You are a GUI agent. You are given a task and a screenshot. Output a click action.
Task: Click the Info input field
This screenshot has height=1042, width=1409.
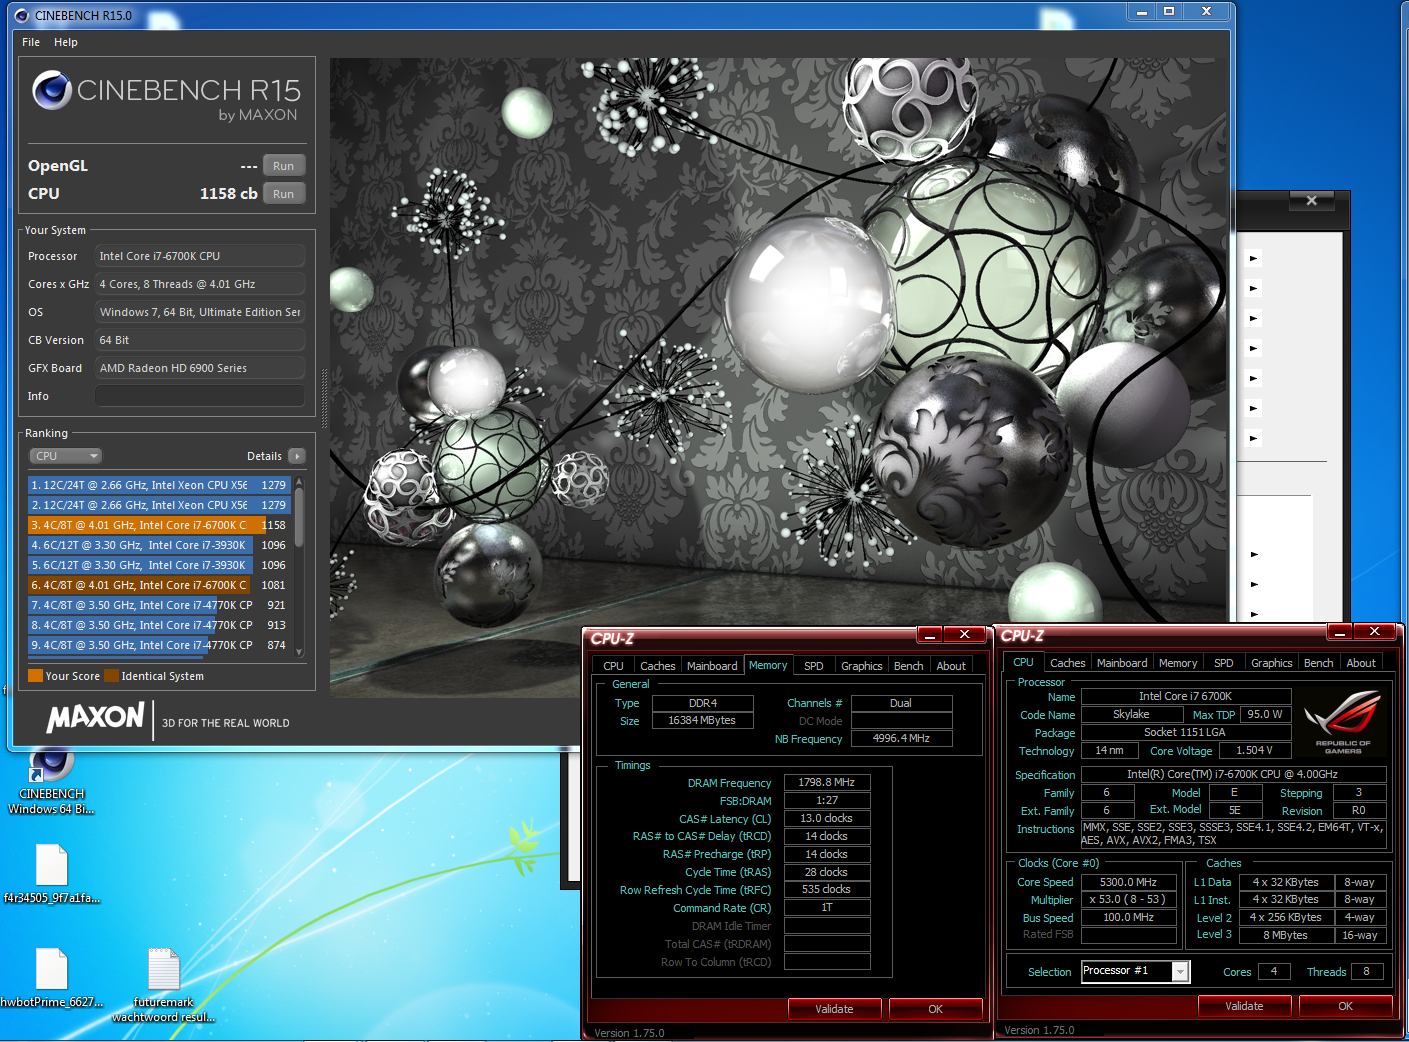[x=200, y=396]
